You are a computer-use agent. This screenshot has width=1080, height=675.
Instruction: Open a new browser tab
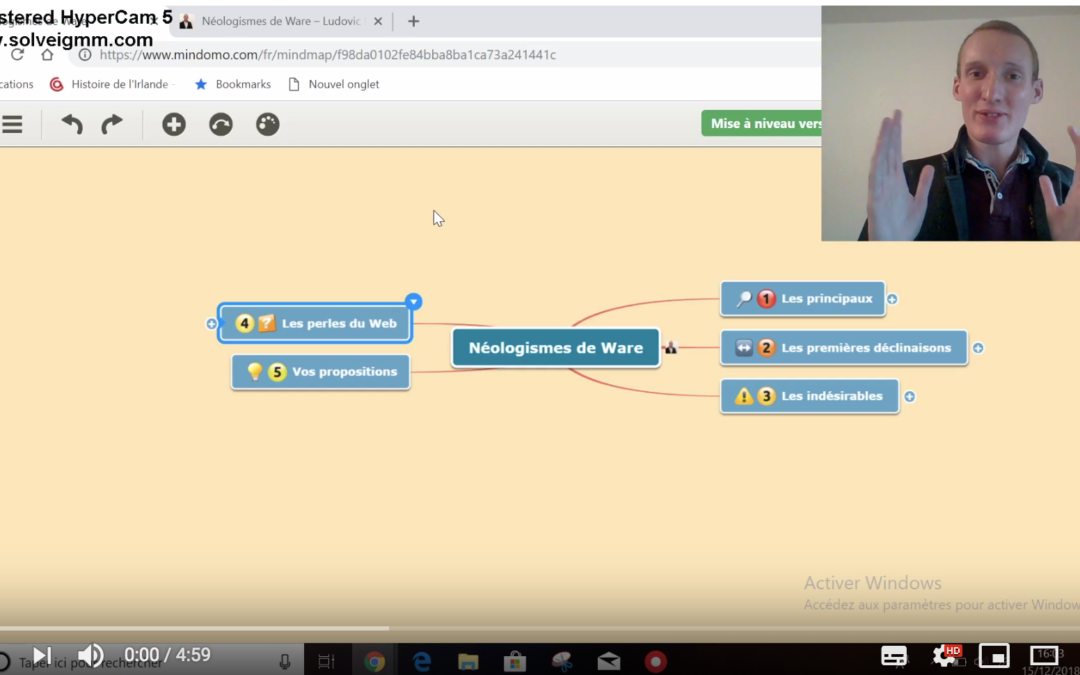[x=413, y=21]
